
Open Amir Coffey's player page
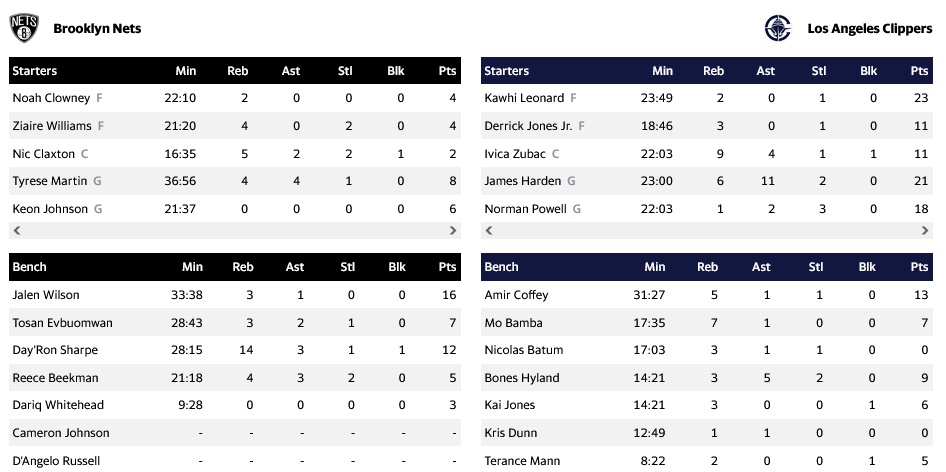click(x=519, y=295)
